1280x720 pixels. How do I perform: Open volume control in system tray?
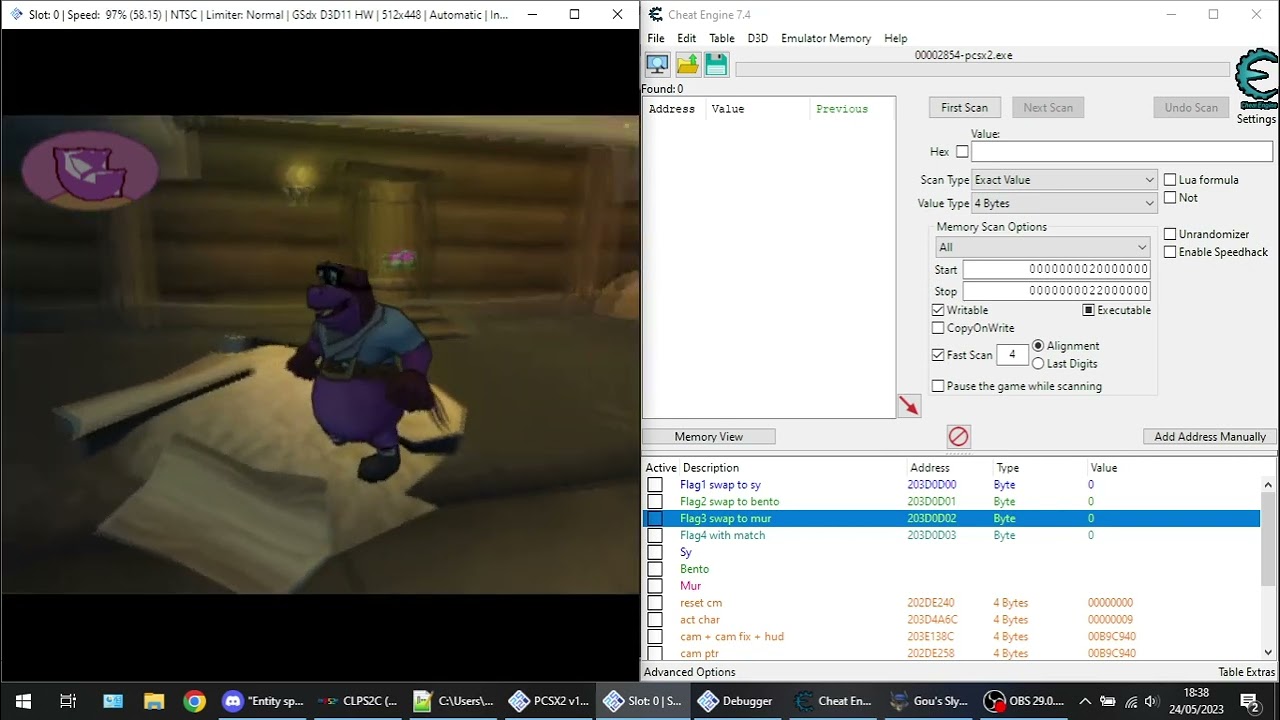click(x=1151, y=701)
